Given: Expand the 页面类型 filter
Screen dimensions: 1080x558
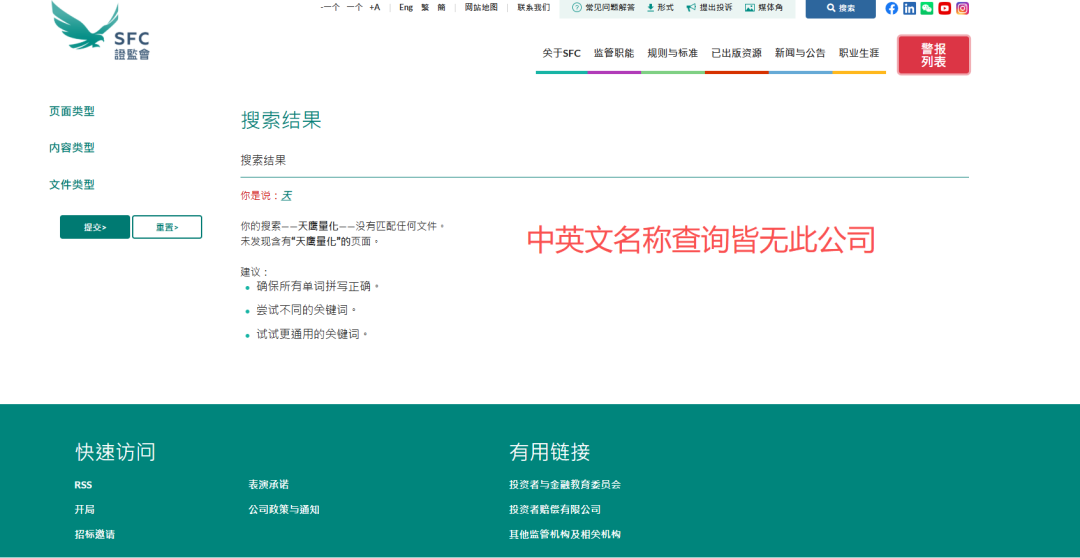Looking at the screenshot, I should [x=72, y=111].
